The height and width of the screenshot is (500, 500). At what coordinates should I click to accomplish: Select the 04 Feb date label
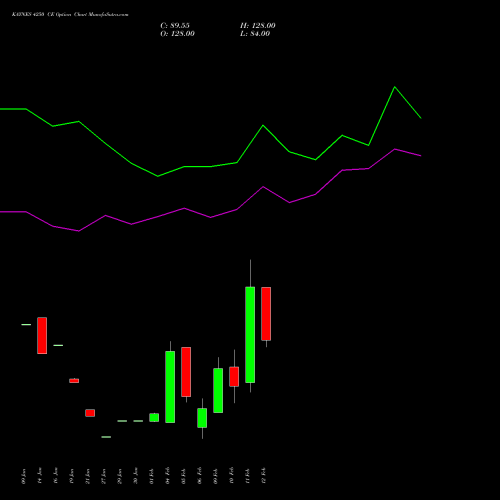pyautogui.click(x=168, y=476)
